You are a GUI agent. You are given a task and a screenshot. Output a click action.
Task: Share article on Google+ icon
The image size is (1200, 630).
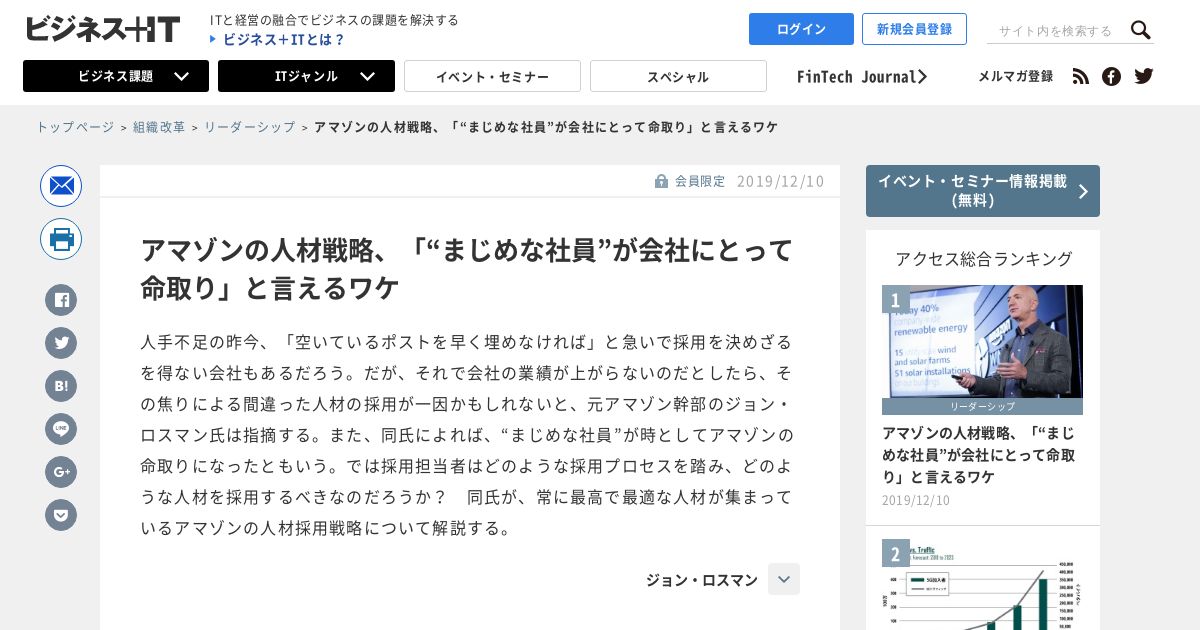(x=61, y=472)
